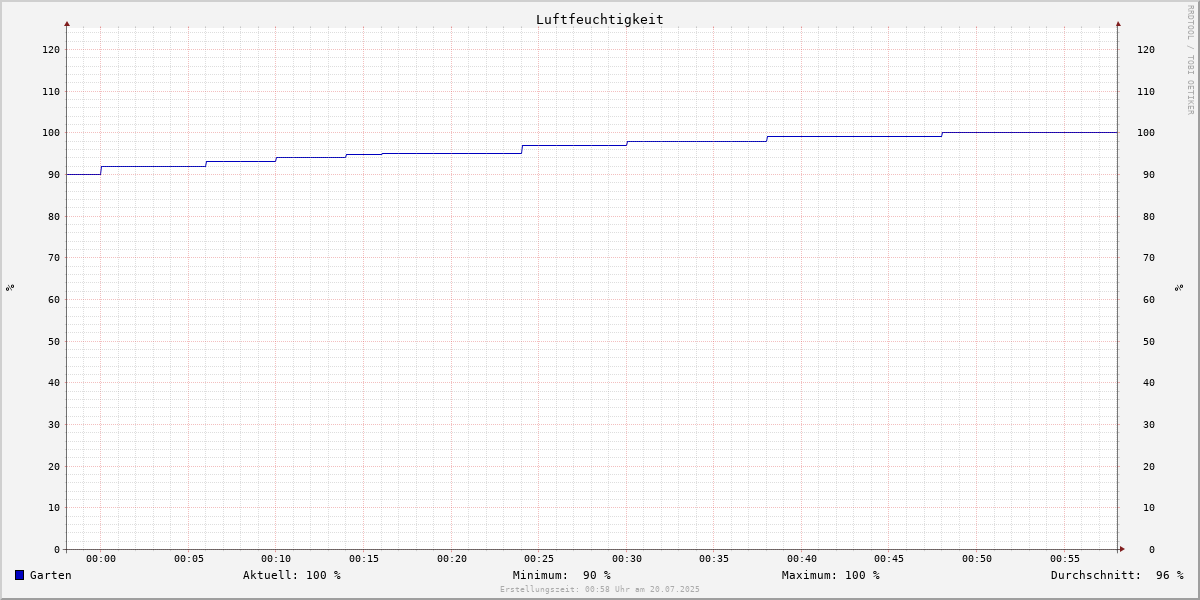Click the 00:55 time axis label
Viewport: 1200px width, 600px height.
[1065, 558]
